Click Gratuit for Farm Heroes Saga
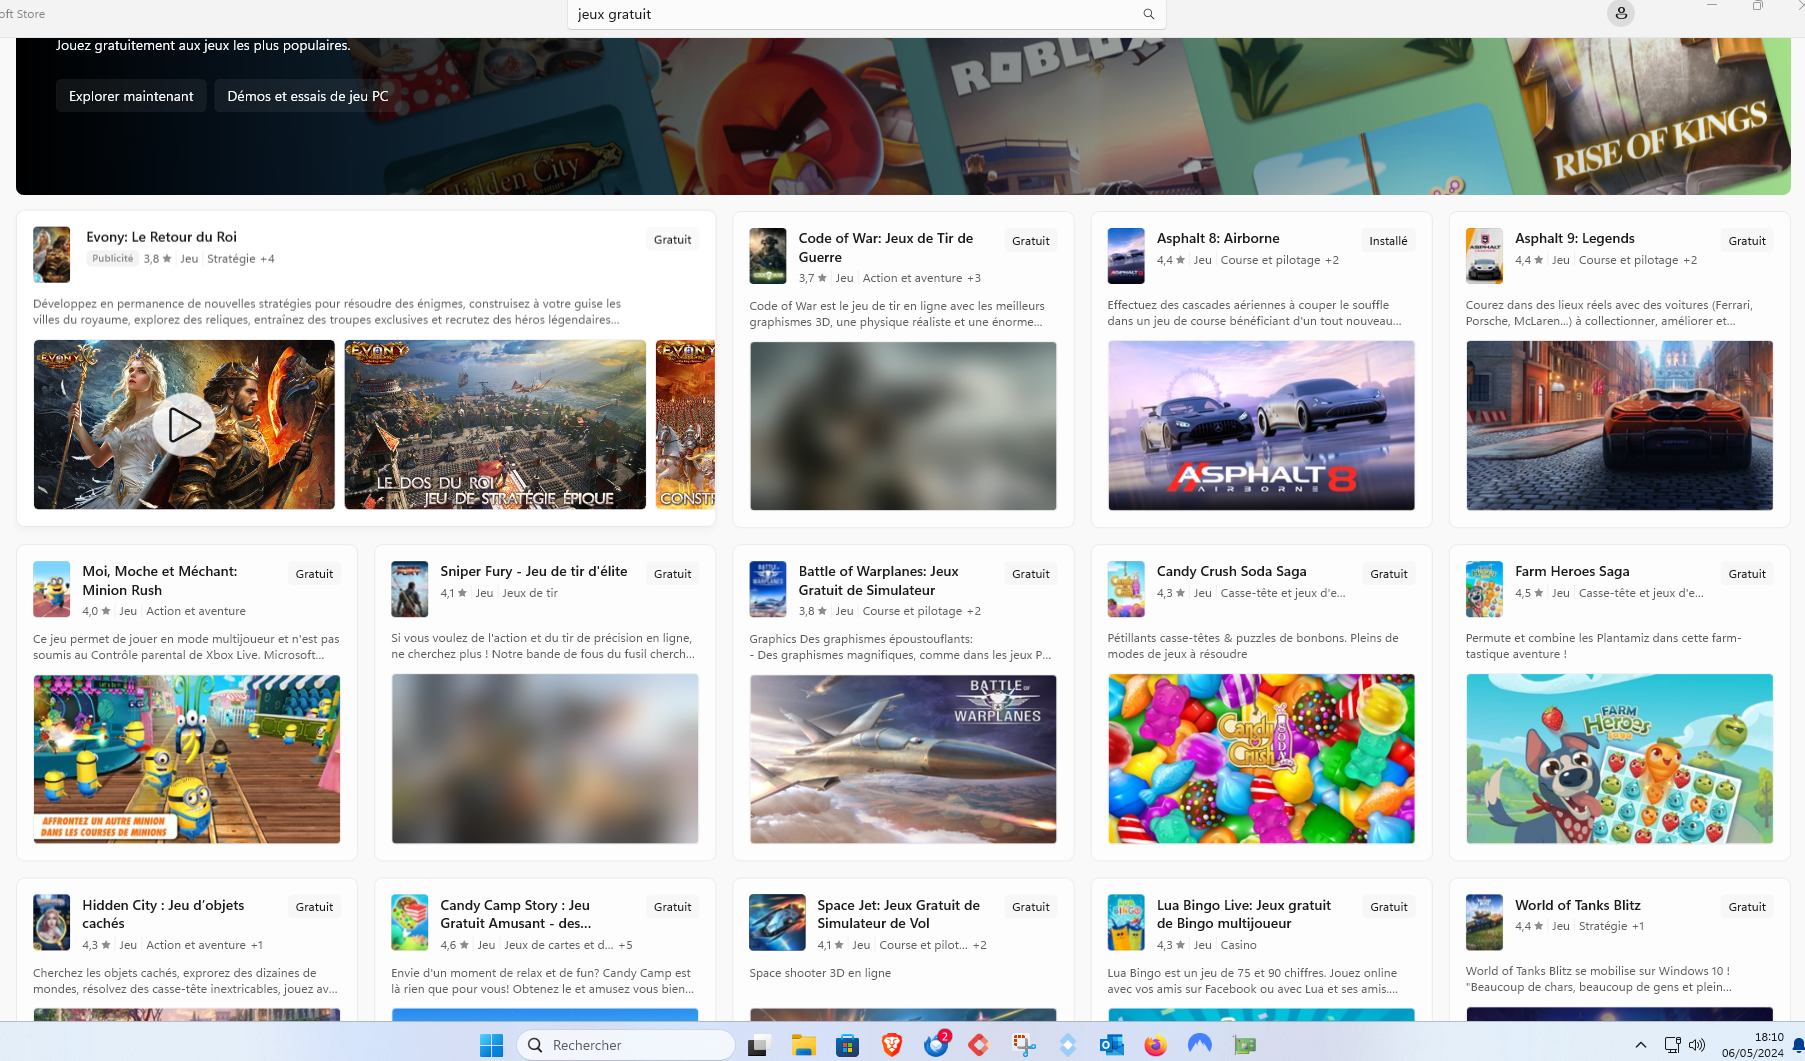The height and width of the screenshot is (1061, 1805). coord(1746,574)
